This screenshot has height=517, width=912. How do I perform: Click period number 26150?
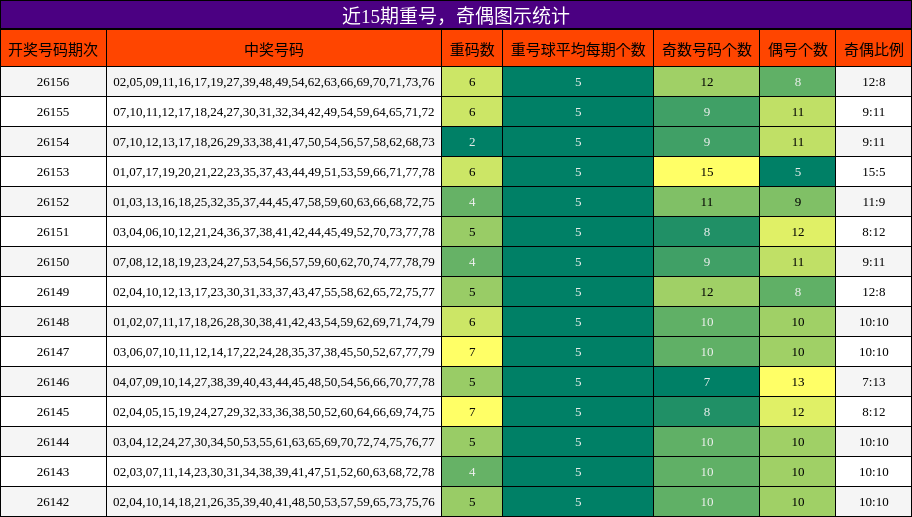point(53,262)
